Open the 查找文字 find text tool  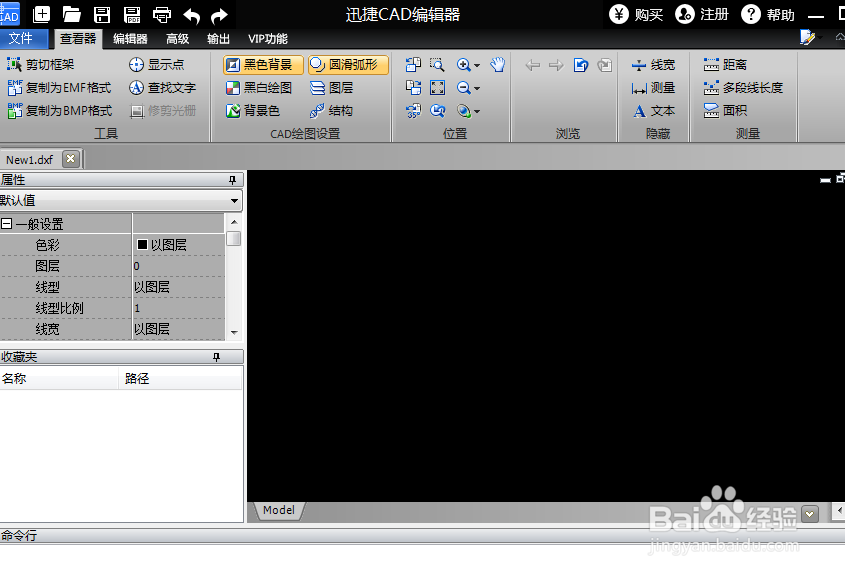point(162,88)
